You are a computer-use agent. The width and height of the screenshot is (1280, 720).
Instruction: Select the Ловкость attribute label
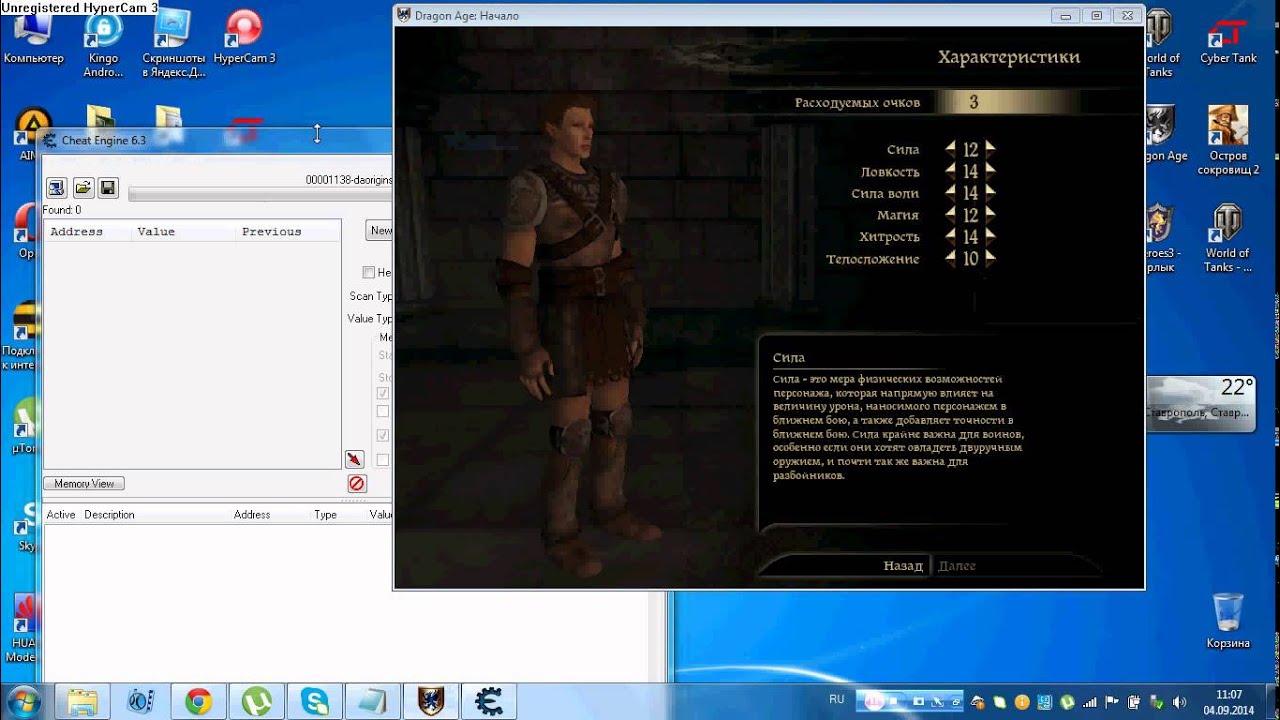pos(890,172)
